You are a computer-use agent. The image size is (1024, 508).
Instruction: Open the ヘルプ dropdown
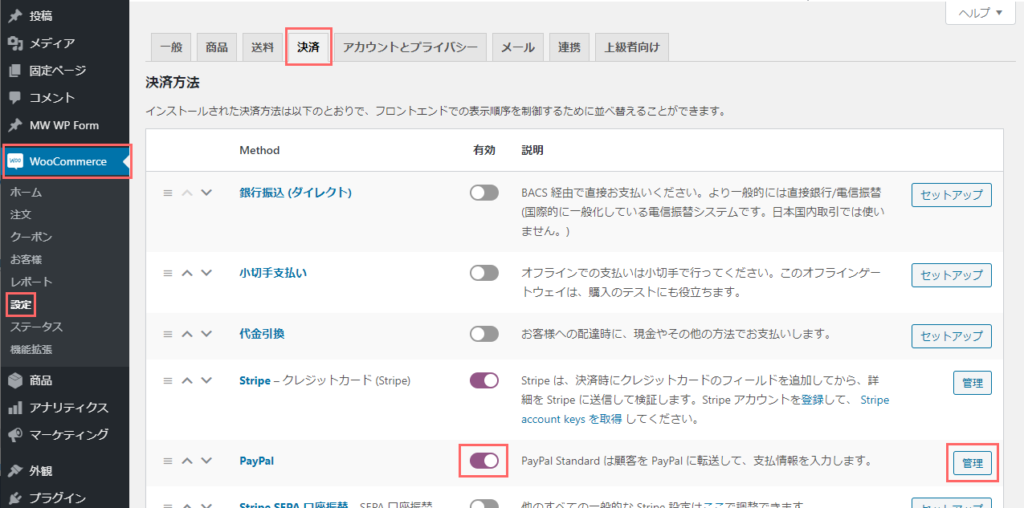[980, 12]
